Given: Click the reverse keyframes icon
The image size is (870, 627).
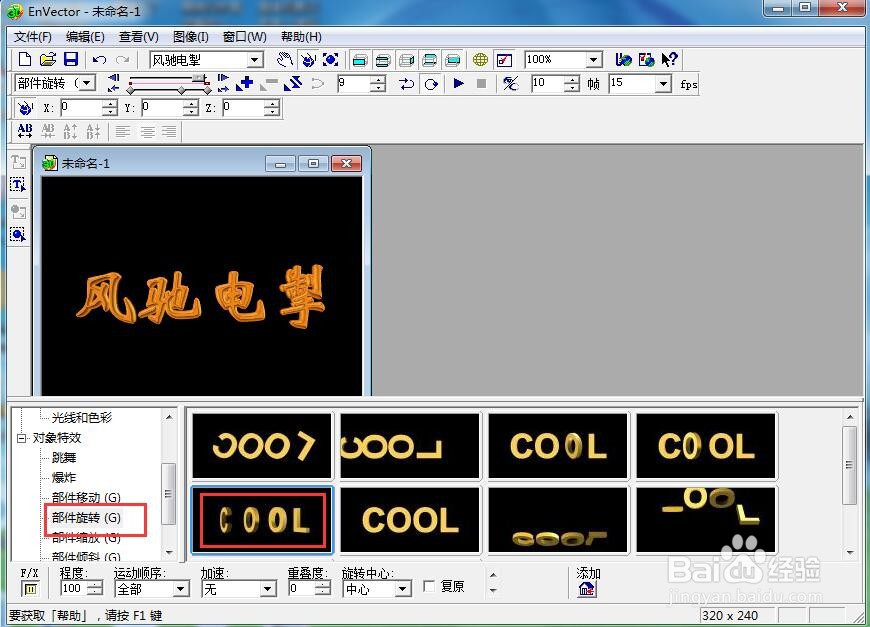Looking at the screenshot, I should point(293,84).
